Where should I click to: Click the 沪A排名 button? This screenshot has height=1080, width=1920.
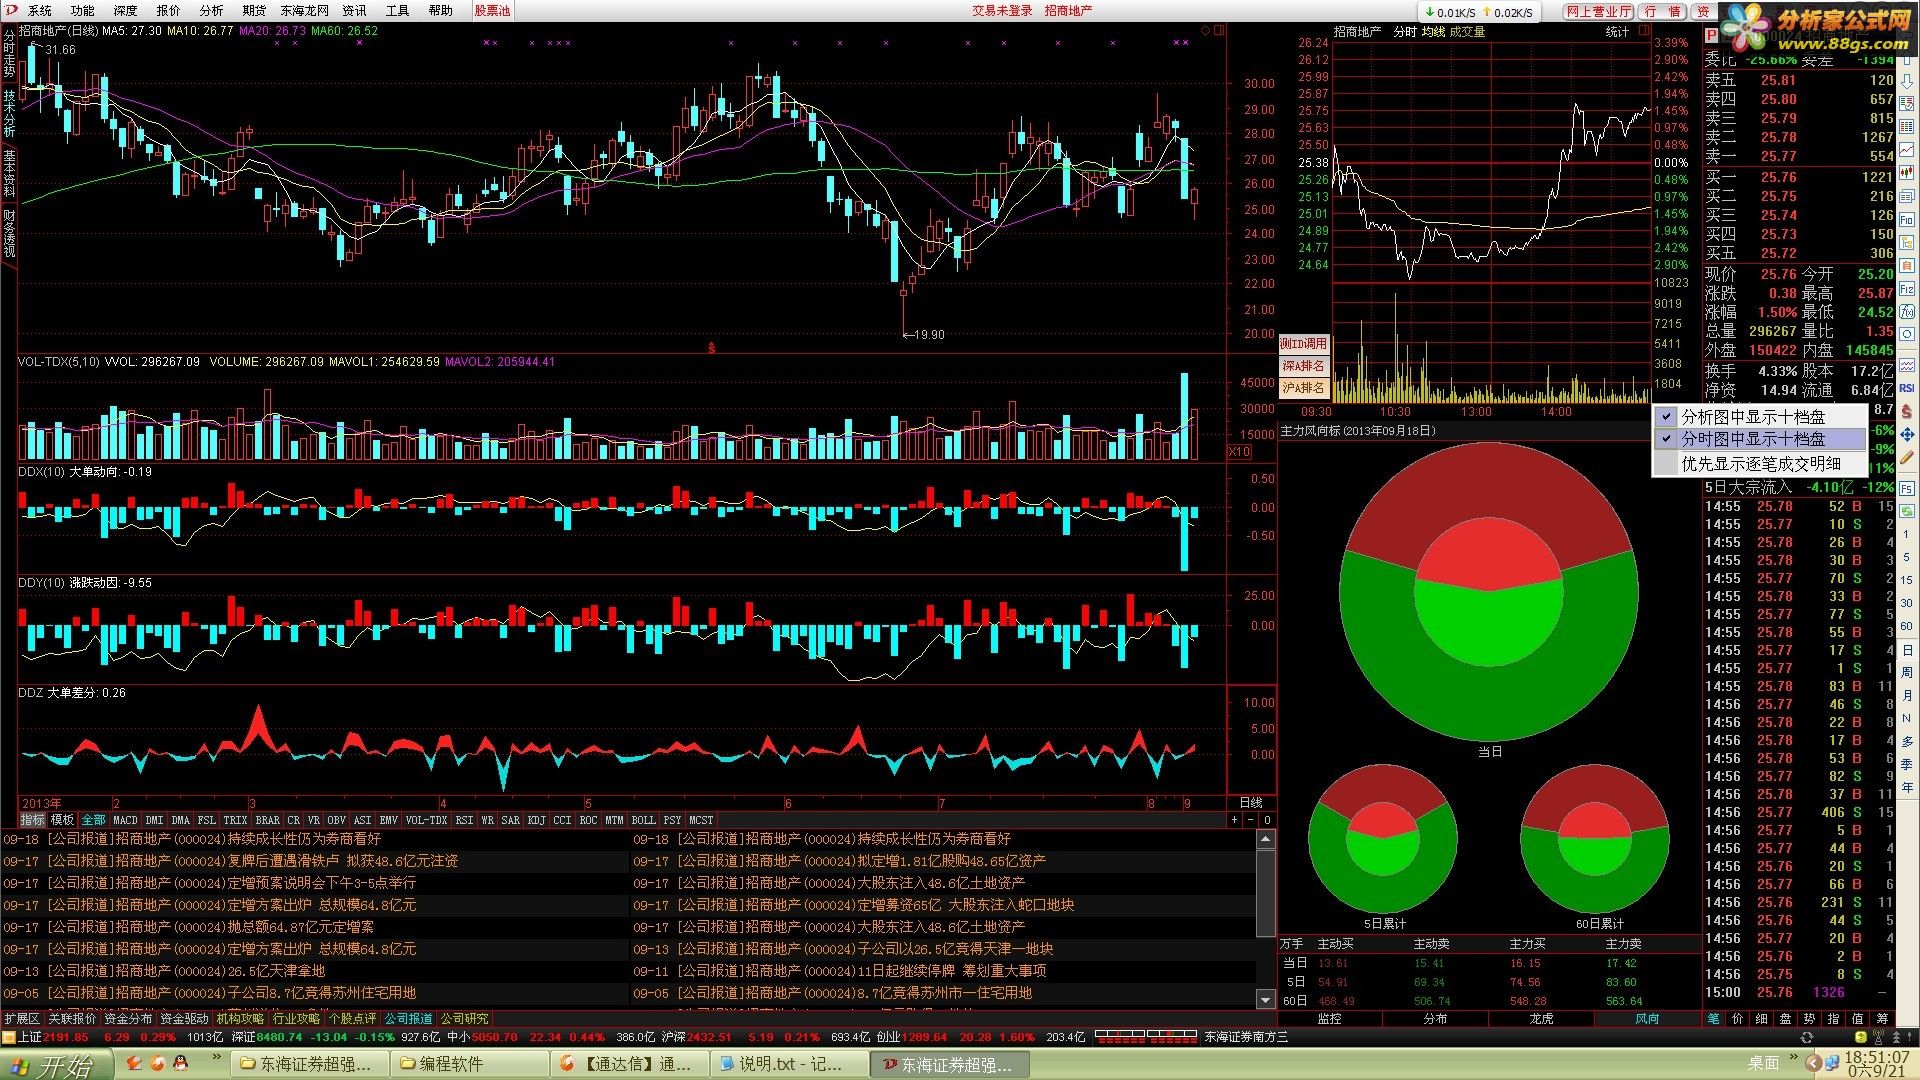[x=1303, y=388]
